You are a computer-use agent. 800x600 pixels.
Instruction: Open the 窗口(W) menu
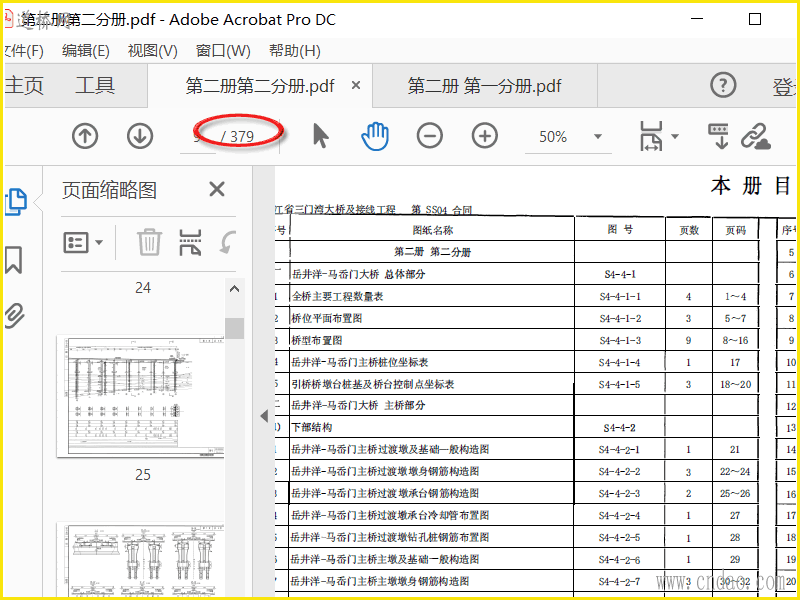coord(223,51)
